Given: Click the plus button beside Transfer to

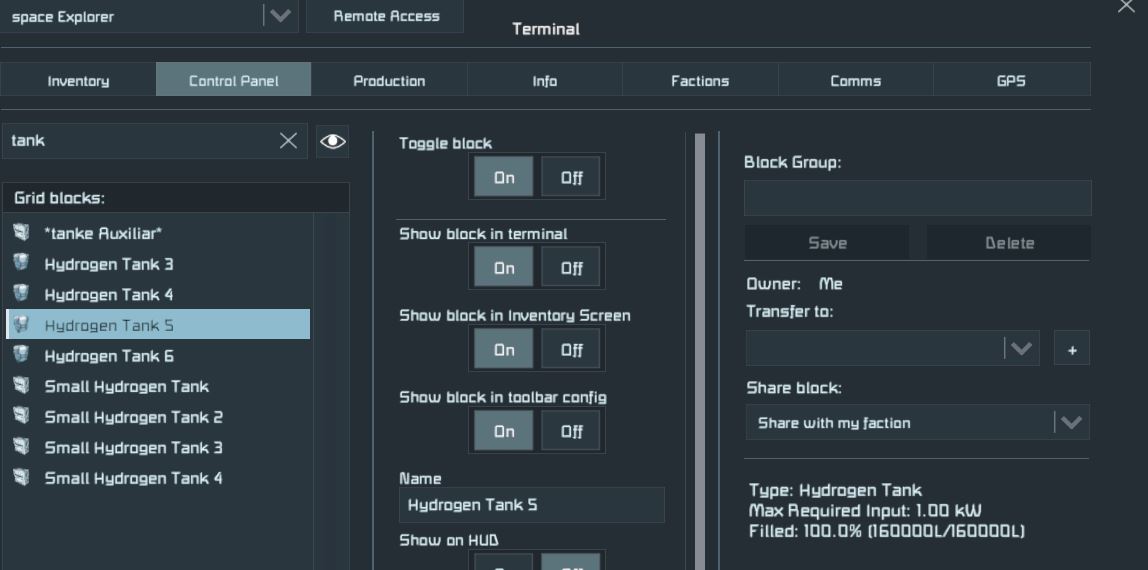Looking at the screenshot, I should [x=1071, y=349].
